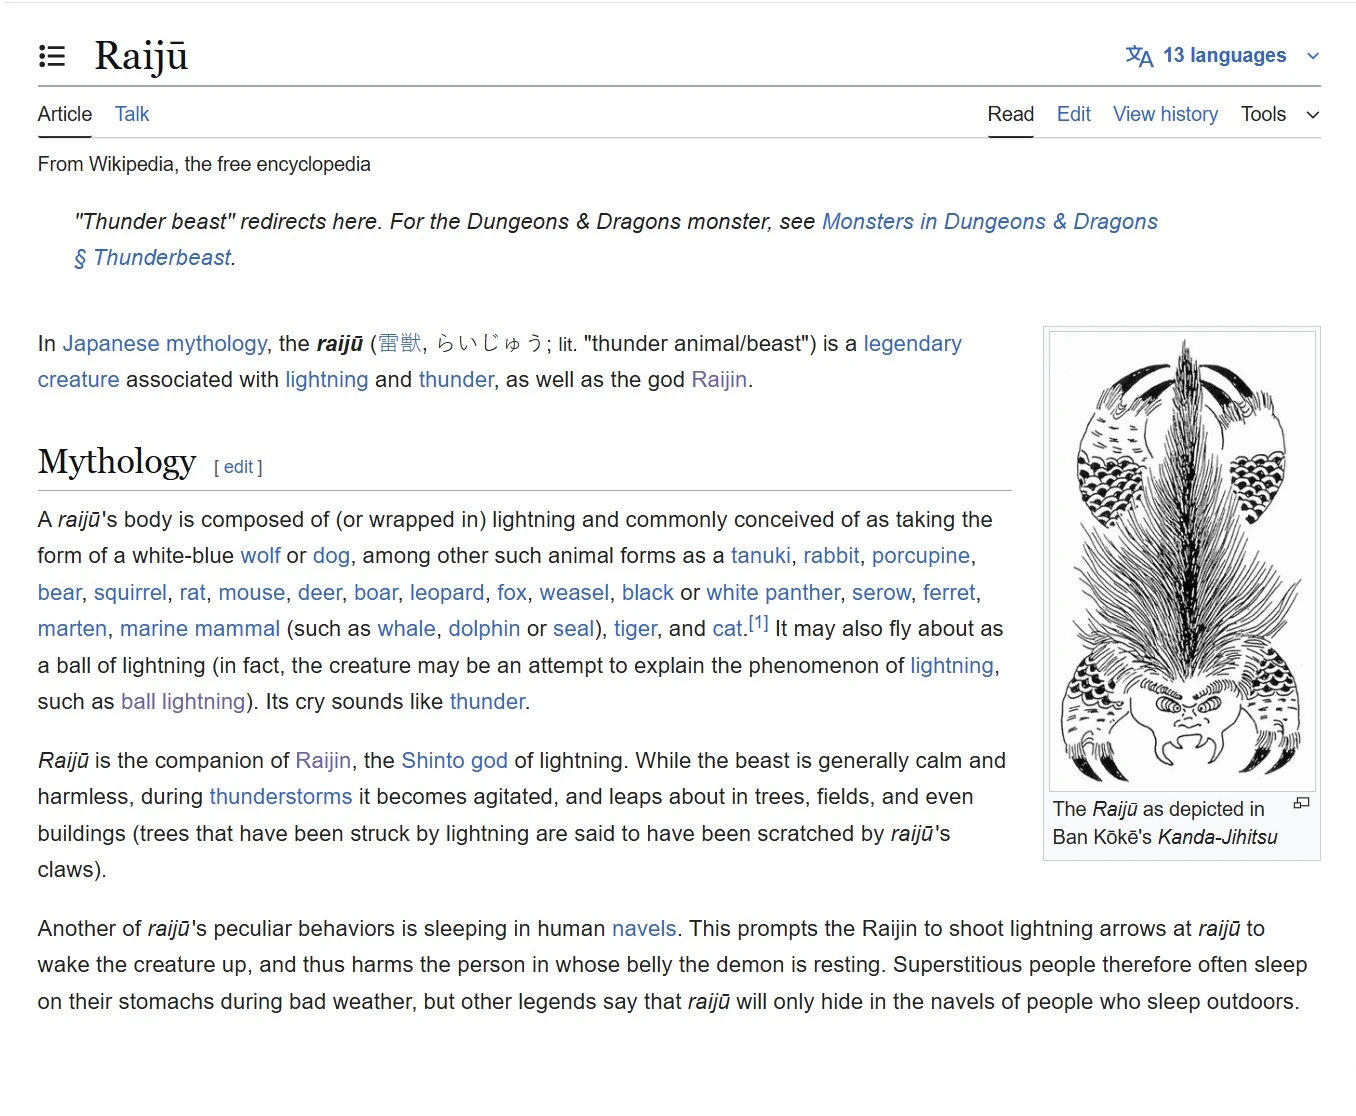Open the white panther link
Image resolution: width=1356 pixels, height=1116 pixels.
pyautogui.click(x=773, y=593)
